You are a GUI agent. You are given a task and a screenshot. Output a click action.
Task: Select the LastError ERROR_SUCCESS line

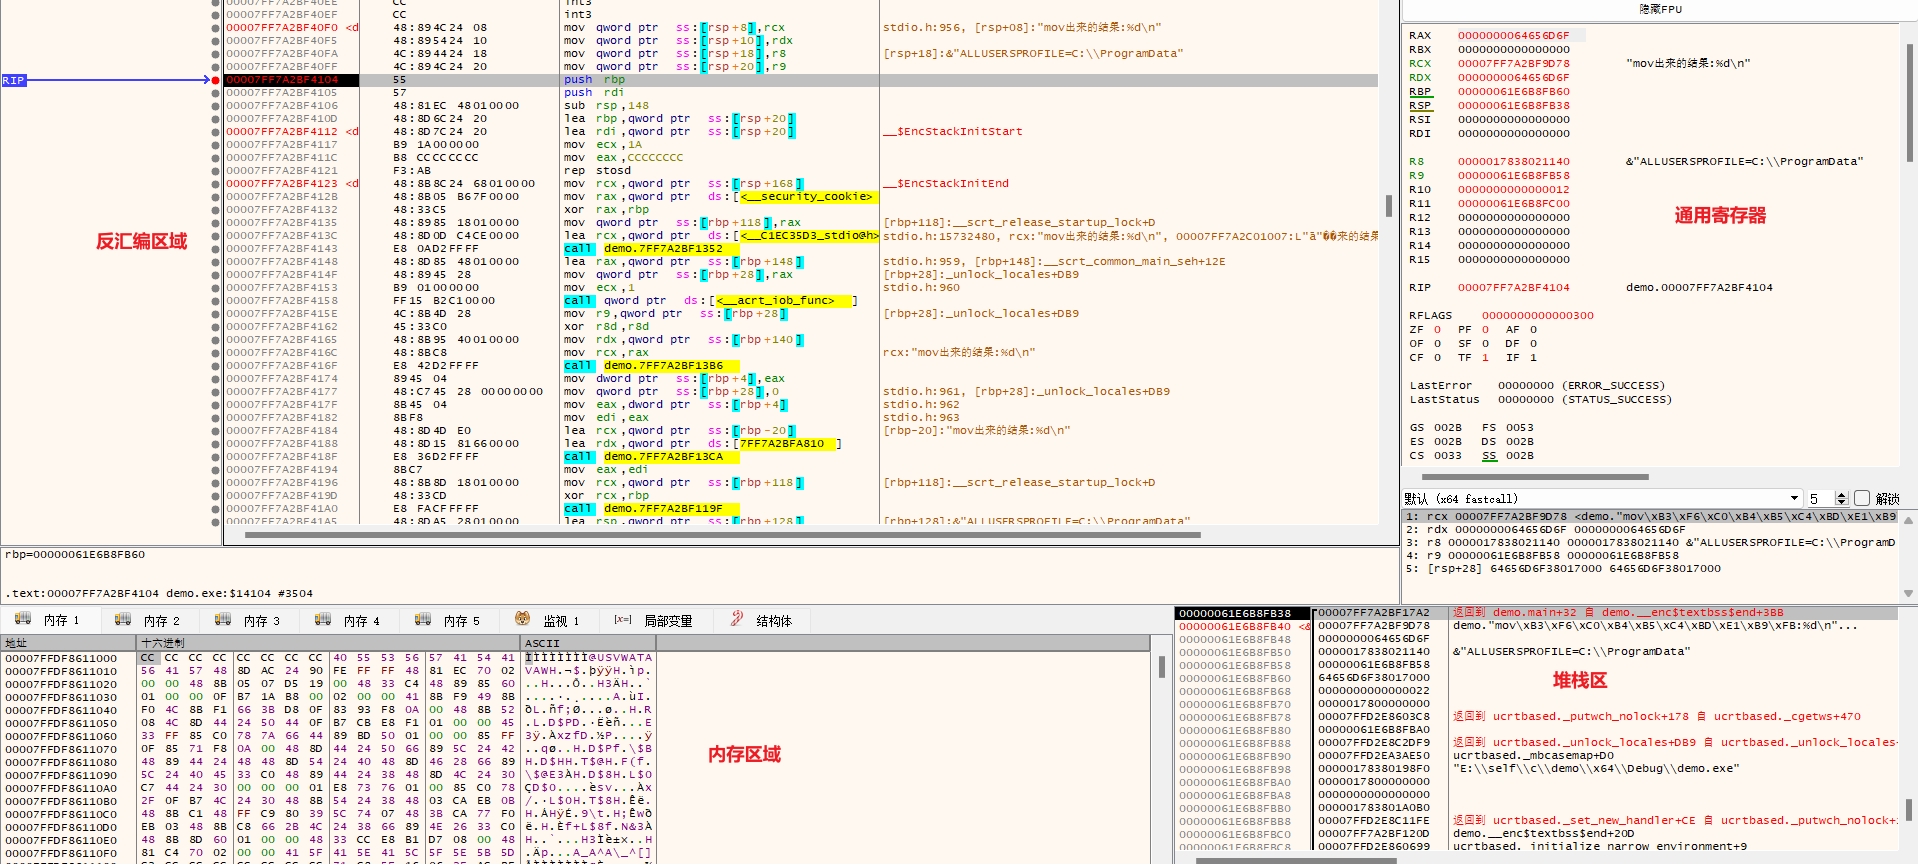[1537, 385]
